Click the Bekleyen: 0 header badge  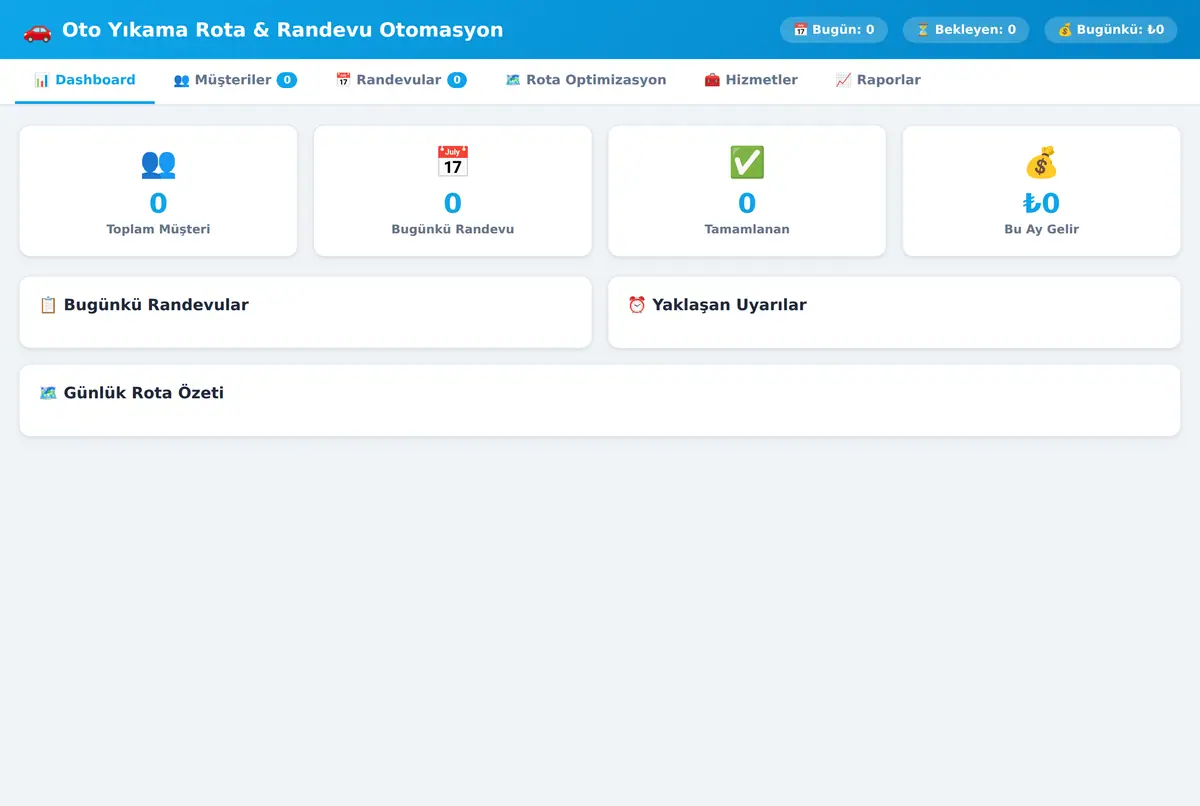[966, 30]
